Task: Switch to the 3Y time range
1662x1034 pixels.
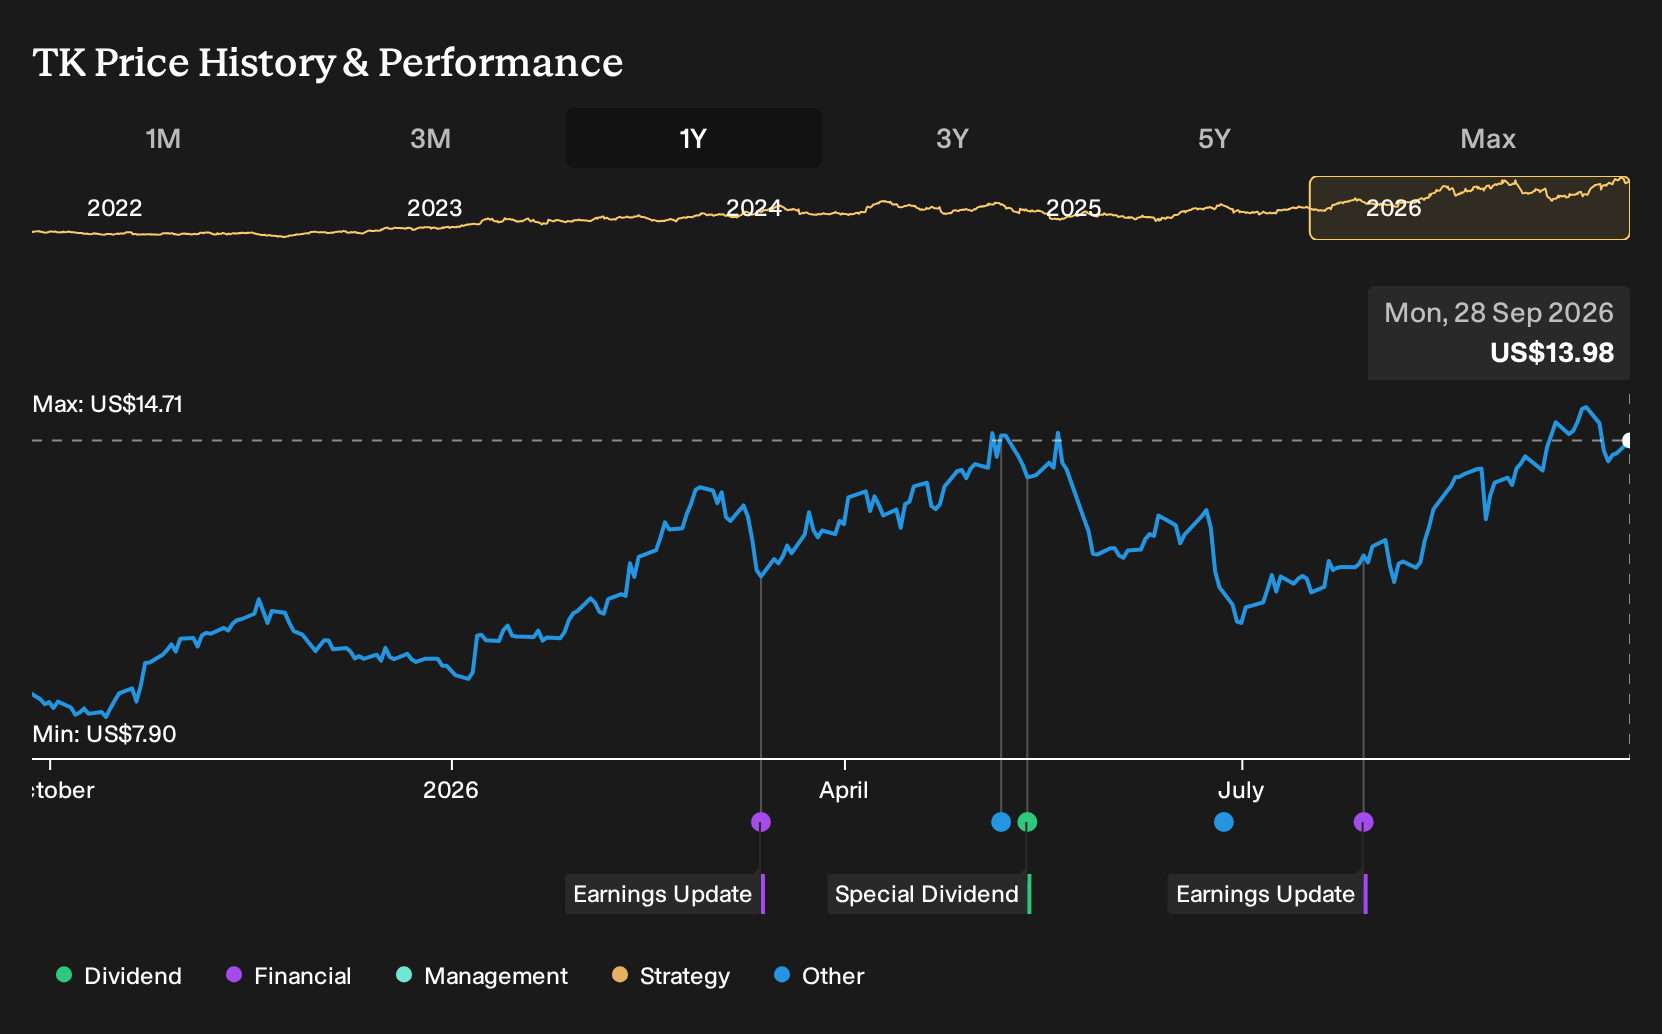Action: pos(952,139)
